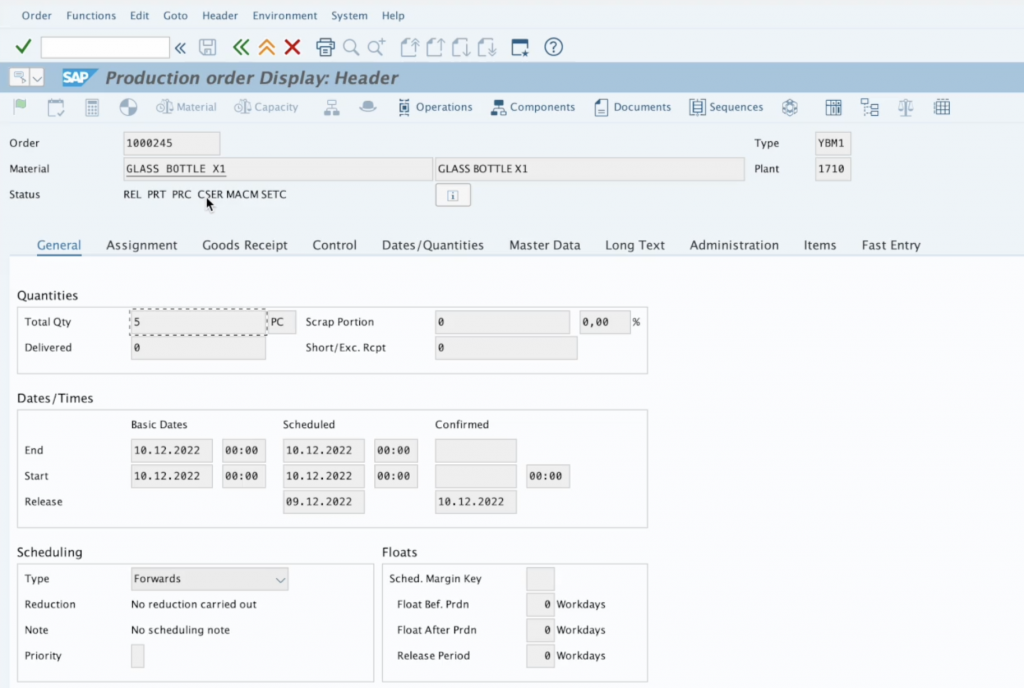Click the Save floppy disk icon
Viewport: 1024px width, 688px height.
point(208,47)
